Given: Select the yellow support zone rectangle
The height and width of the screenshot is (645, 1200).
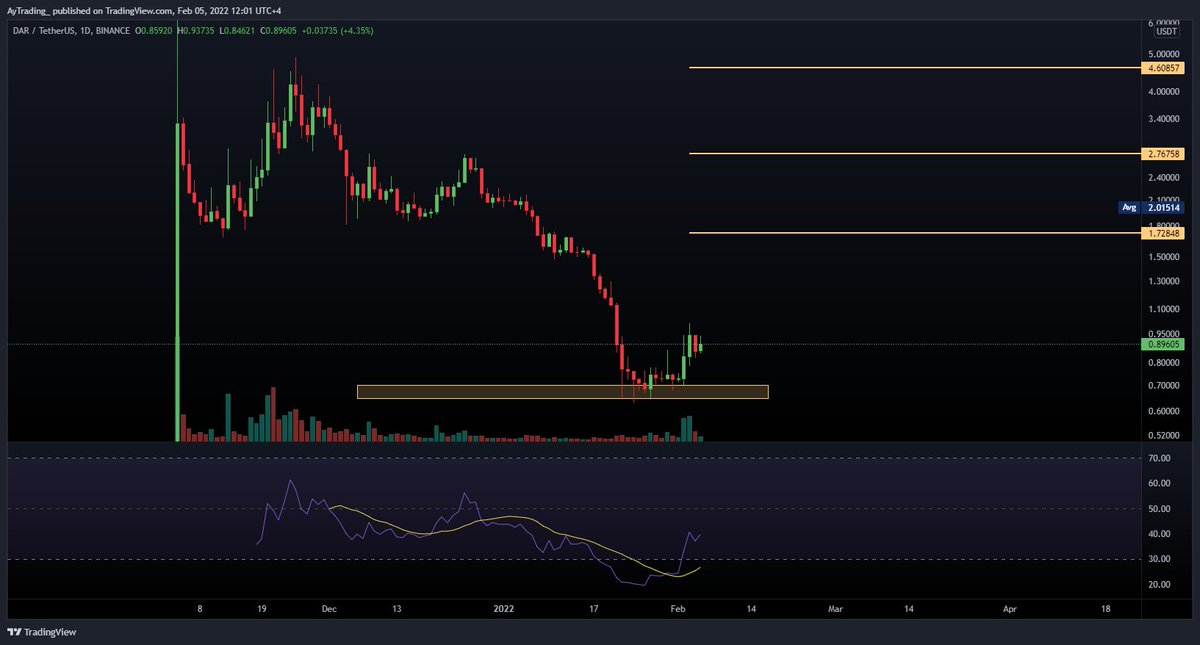Looking at the screenshot, I should [x=562, y=392].
